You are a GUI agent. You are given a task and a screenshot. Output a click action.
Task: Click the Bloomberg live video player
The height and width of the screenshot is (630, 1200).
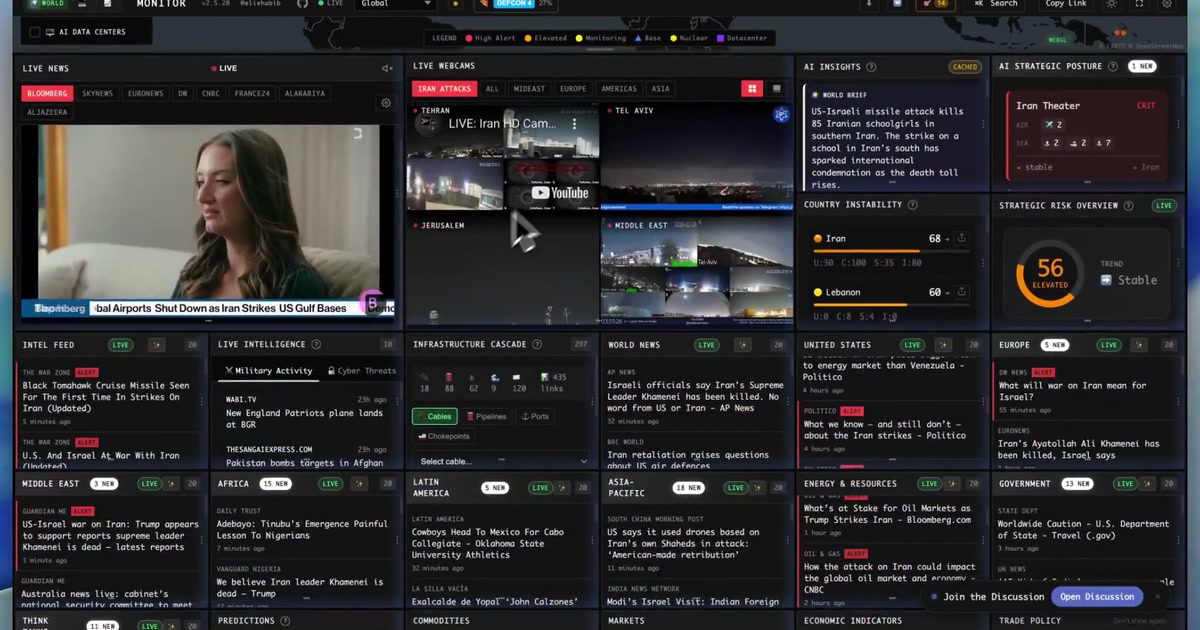tap(208, 221)
